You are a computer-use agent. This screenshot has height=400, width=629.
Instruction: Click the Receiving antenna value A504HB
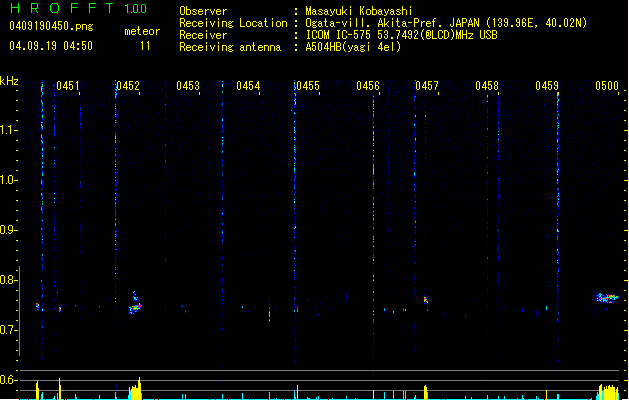pyautogui.click(x=353, y=47)
